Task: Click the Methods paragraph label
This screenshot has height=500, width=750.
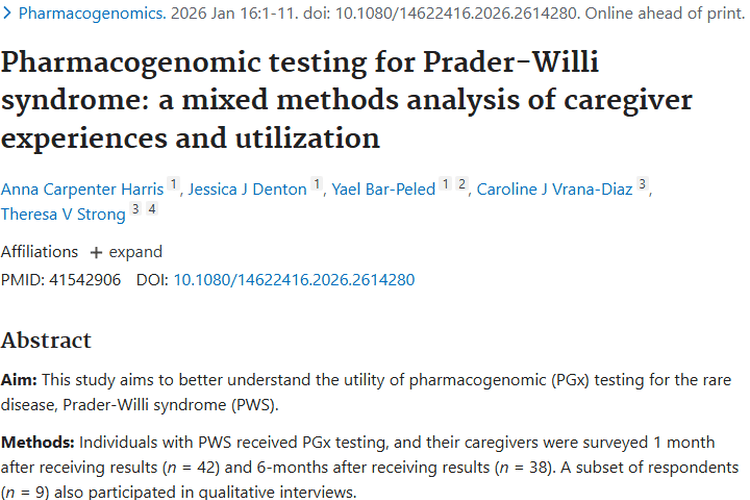Action: click(38, 442)
